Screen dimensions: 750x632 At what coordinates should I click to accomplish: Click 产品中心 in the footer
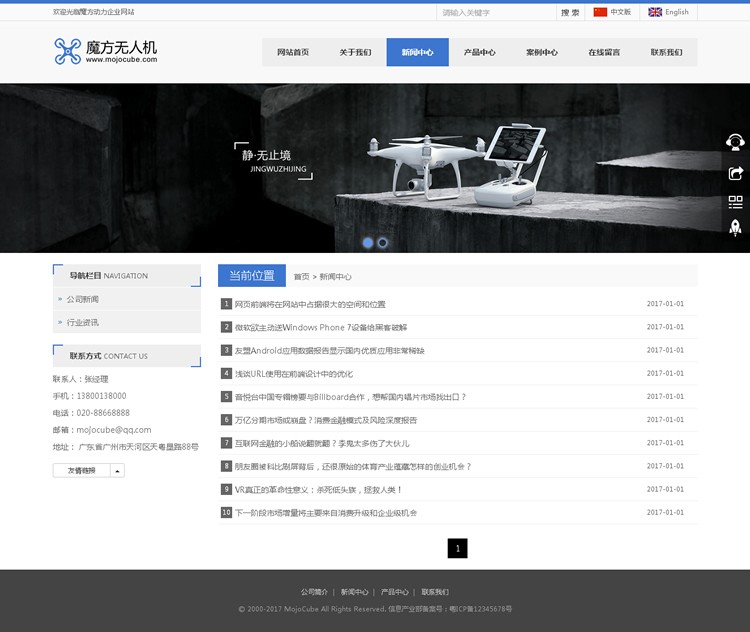(x=395, y=592)
